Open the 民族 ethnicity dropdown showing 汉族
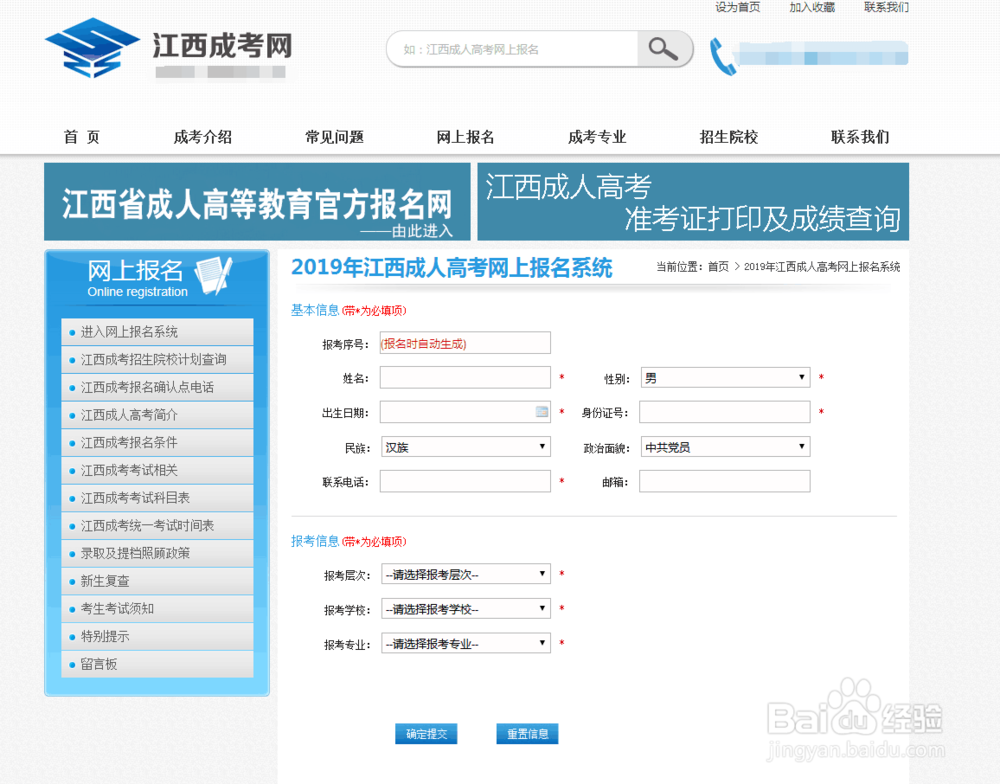Screen dimensions: 1000x784 click(x=466, y=447)
